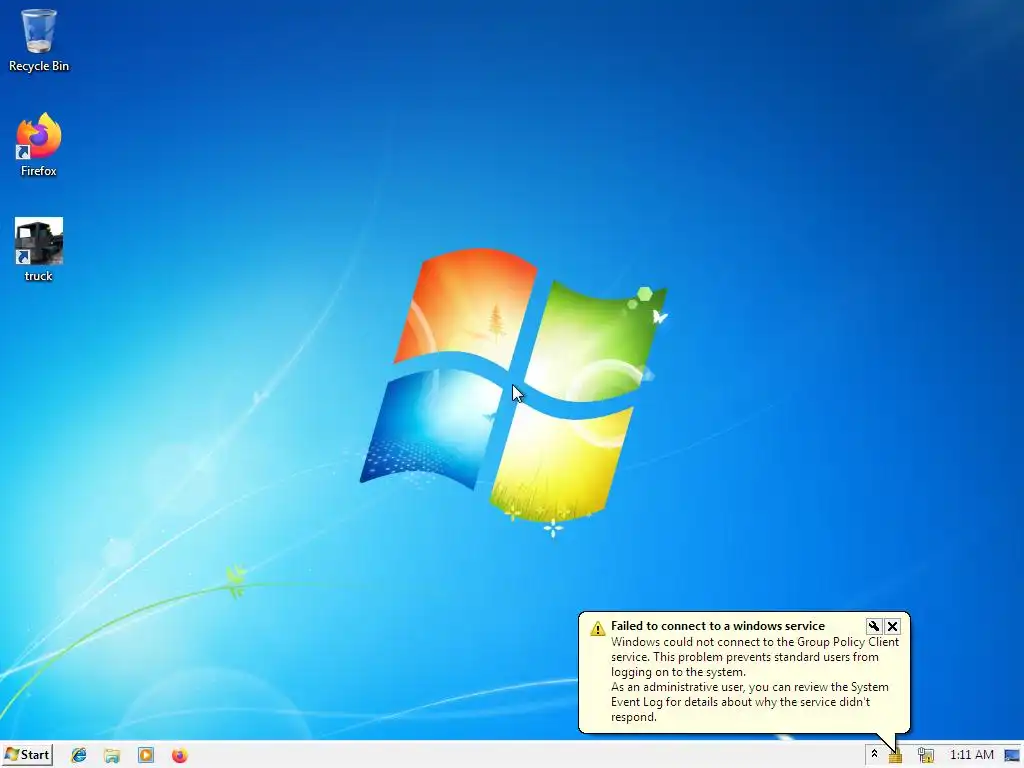The width and height of the screenshot is (1024, 768).
Task: Click the 'Failed to connect to a windows service' title
Action: [x=718, y=626]
